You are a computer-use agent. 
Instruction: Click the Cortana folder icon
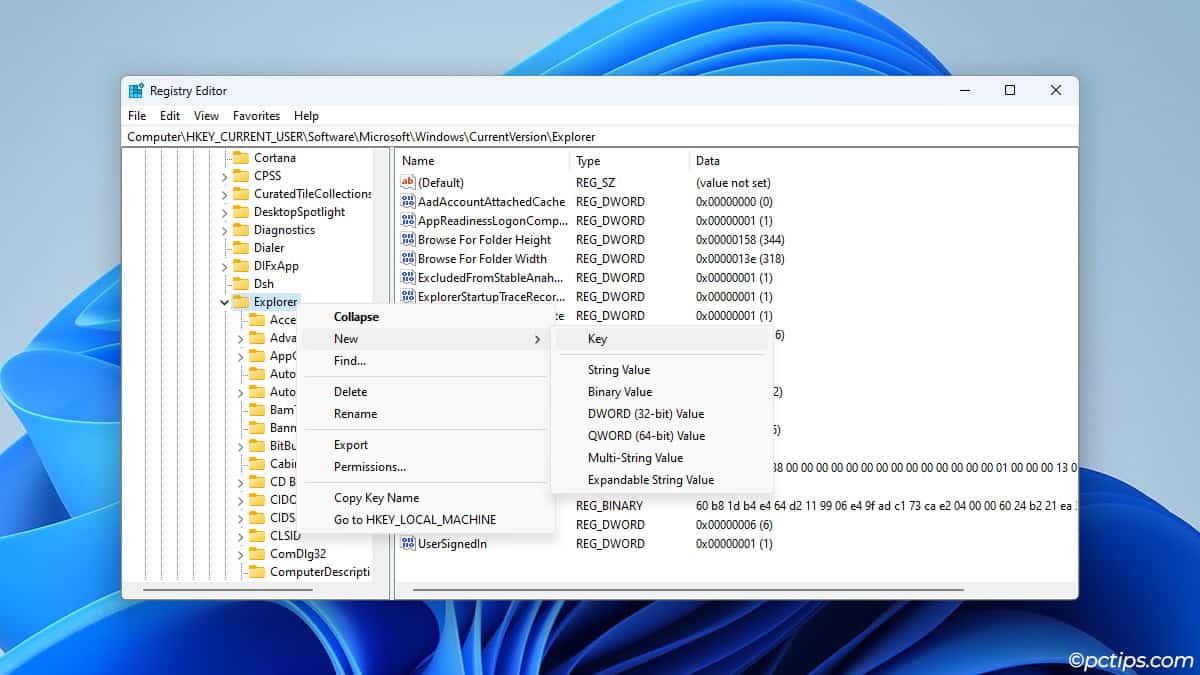(x=240, y=157)
